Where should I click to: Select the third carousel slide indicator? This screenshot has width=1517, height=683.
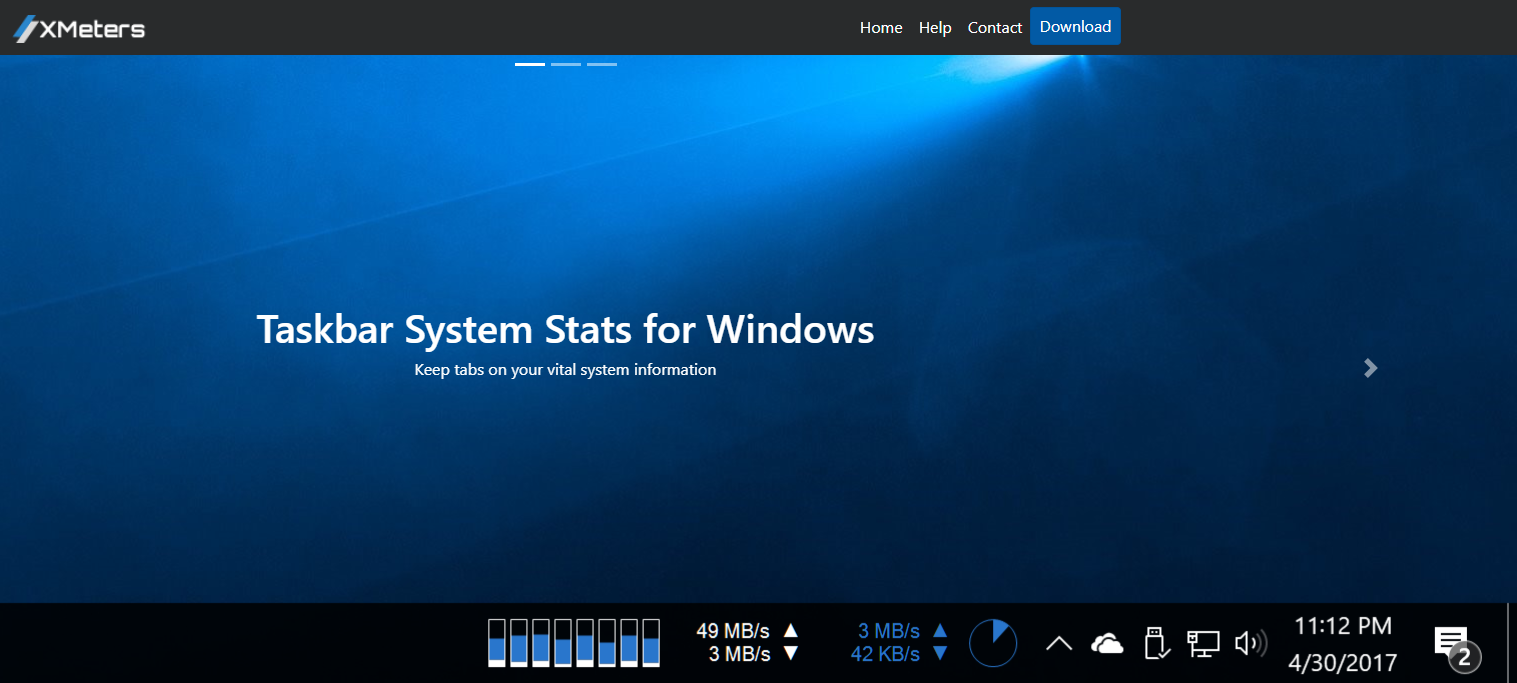(602, 64)
